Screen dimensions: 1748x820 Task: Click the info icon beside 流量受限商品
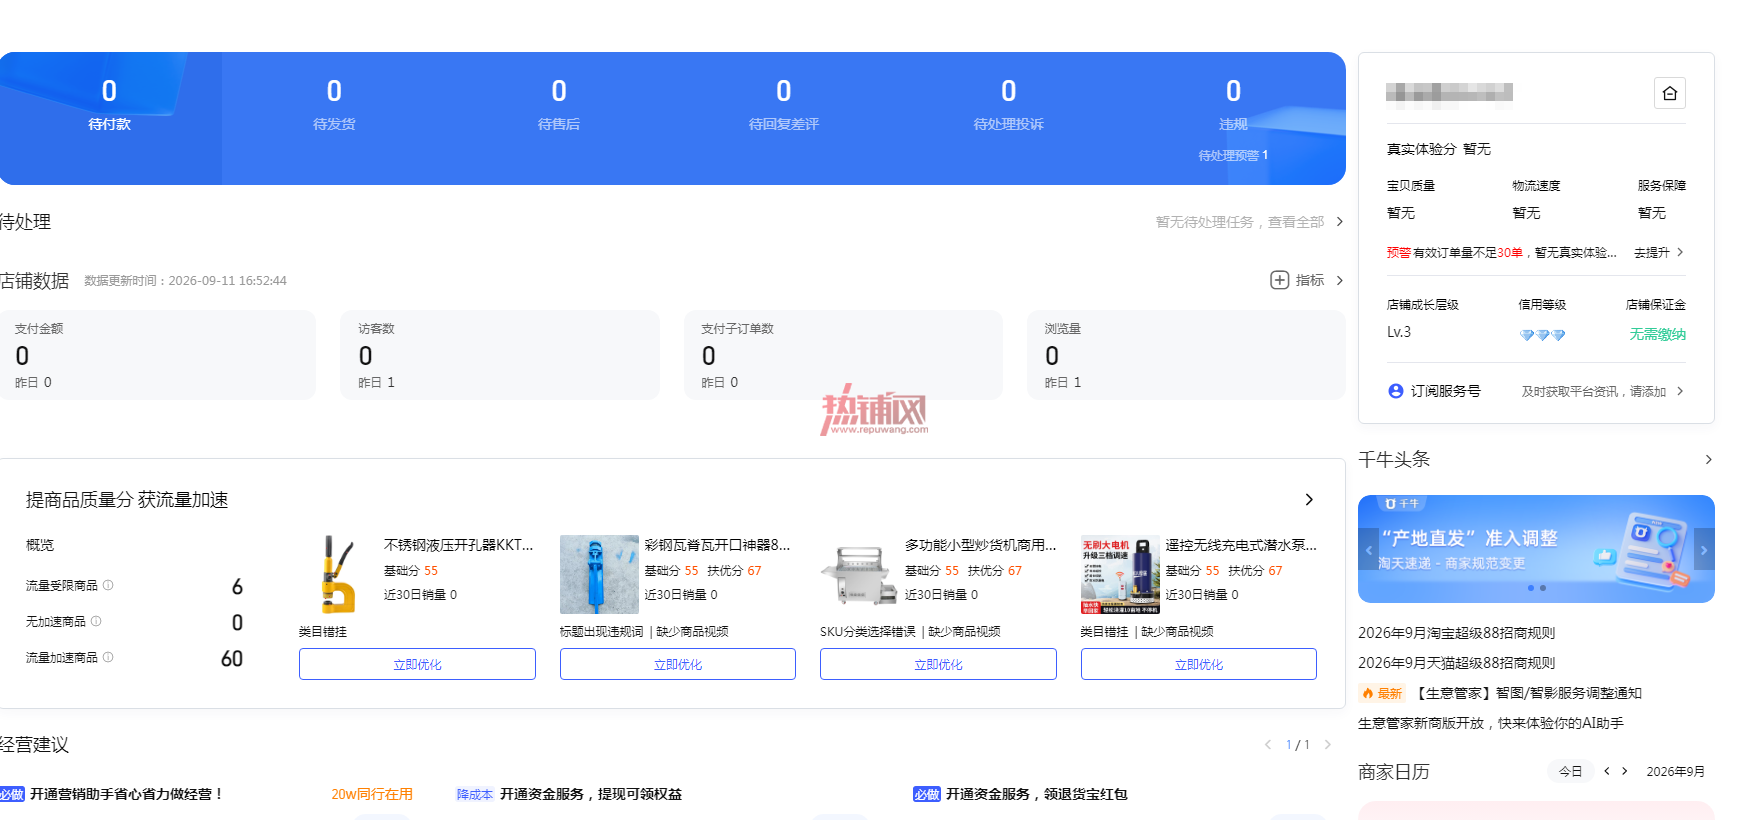108,585
